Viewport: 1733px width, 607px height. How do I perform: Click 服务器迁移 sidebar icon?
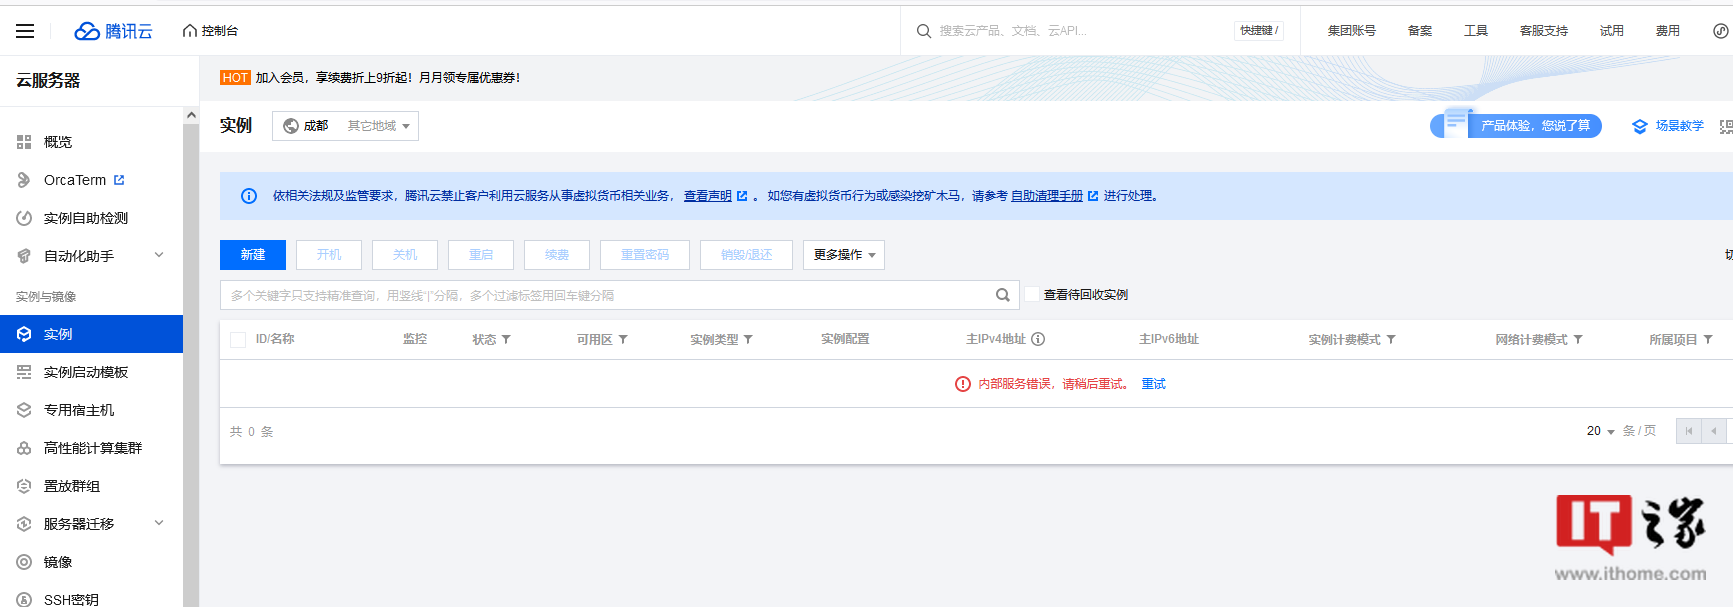tap(24, 524)
